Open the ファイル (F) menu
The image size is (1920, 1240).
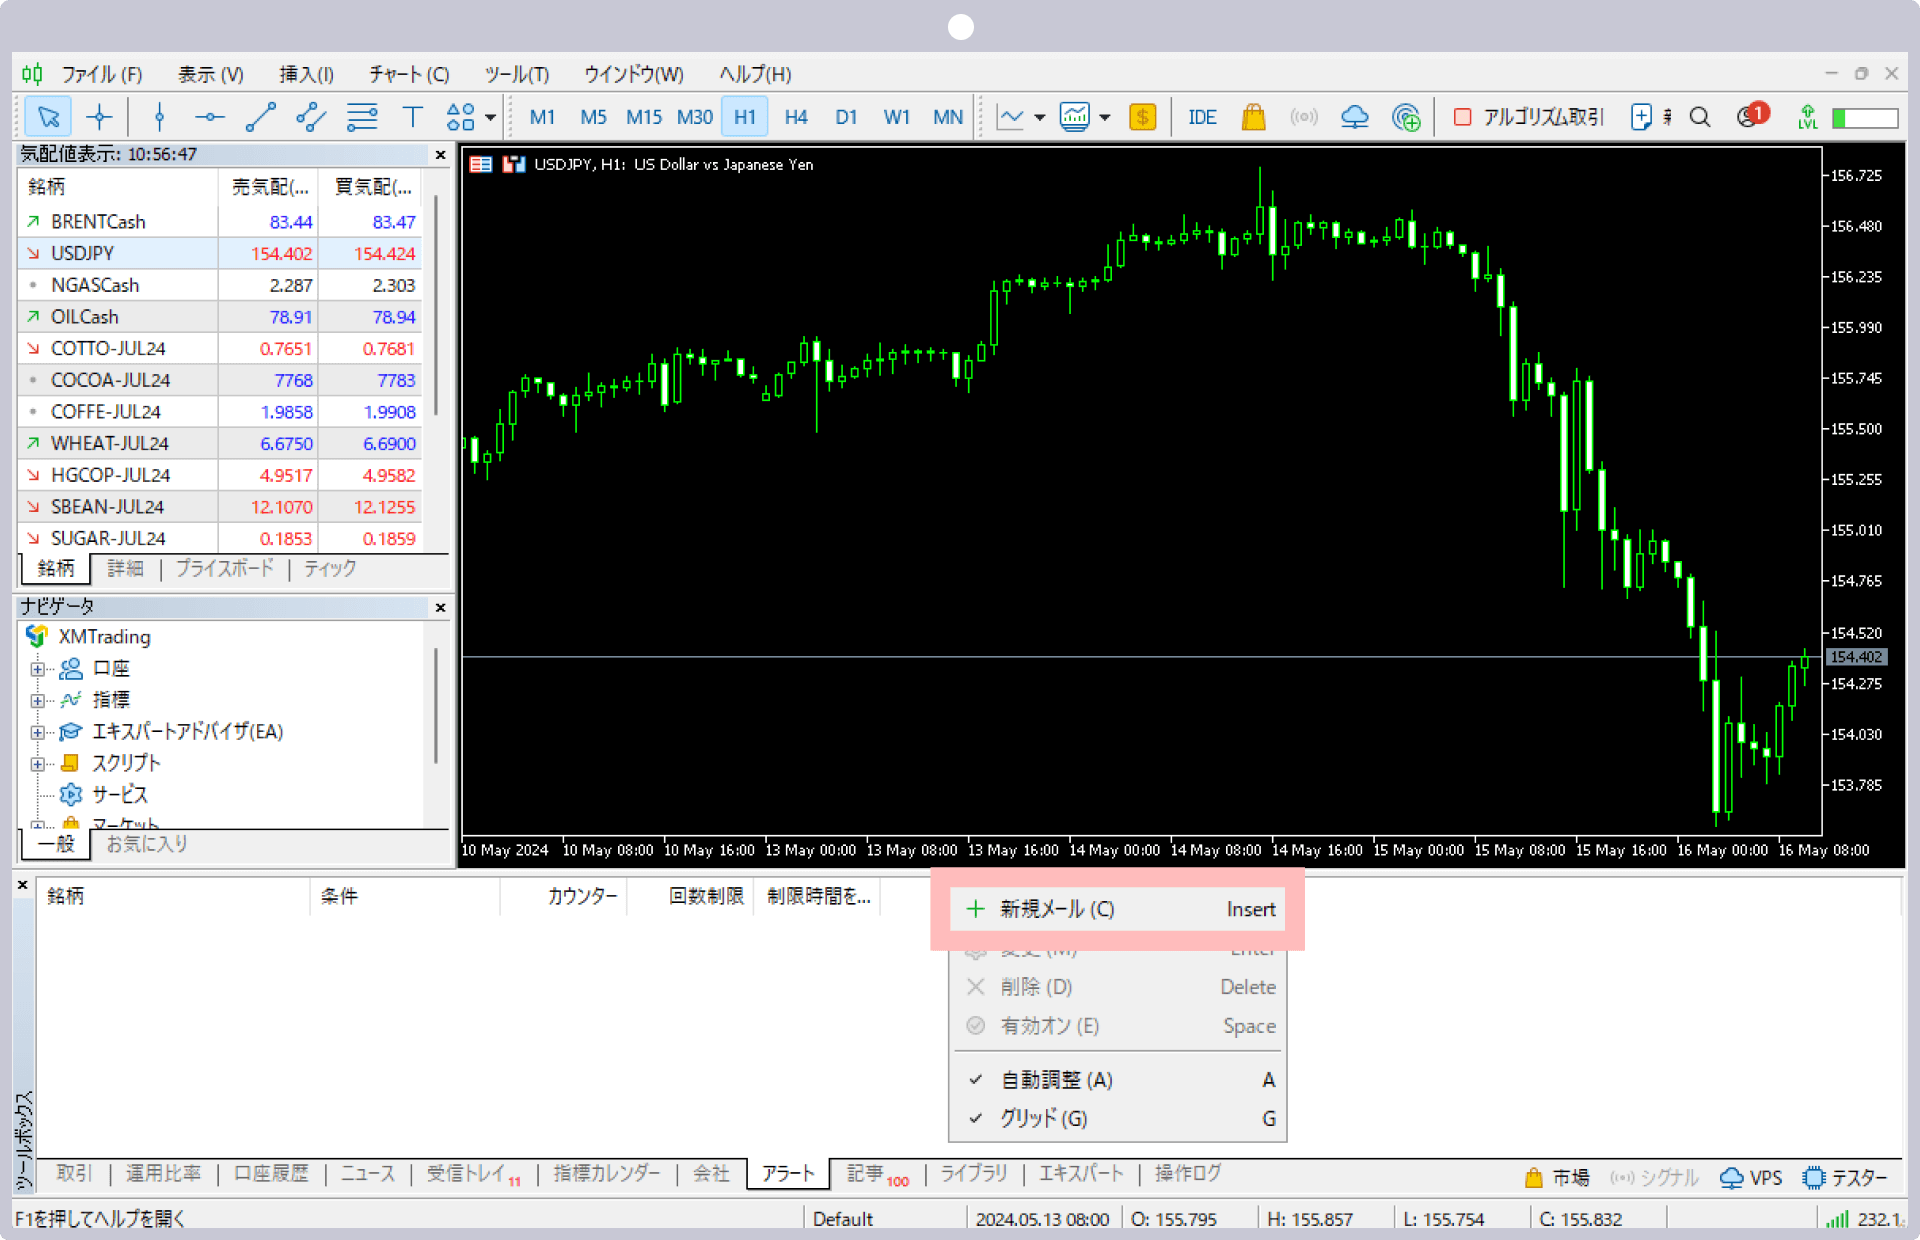[x=101, y=74]
